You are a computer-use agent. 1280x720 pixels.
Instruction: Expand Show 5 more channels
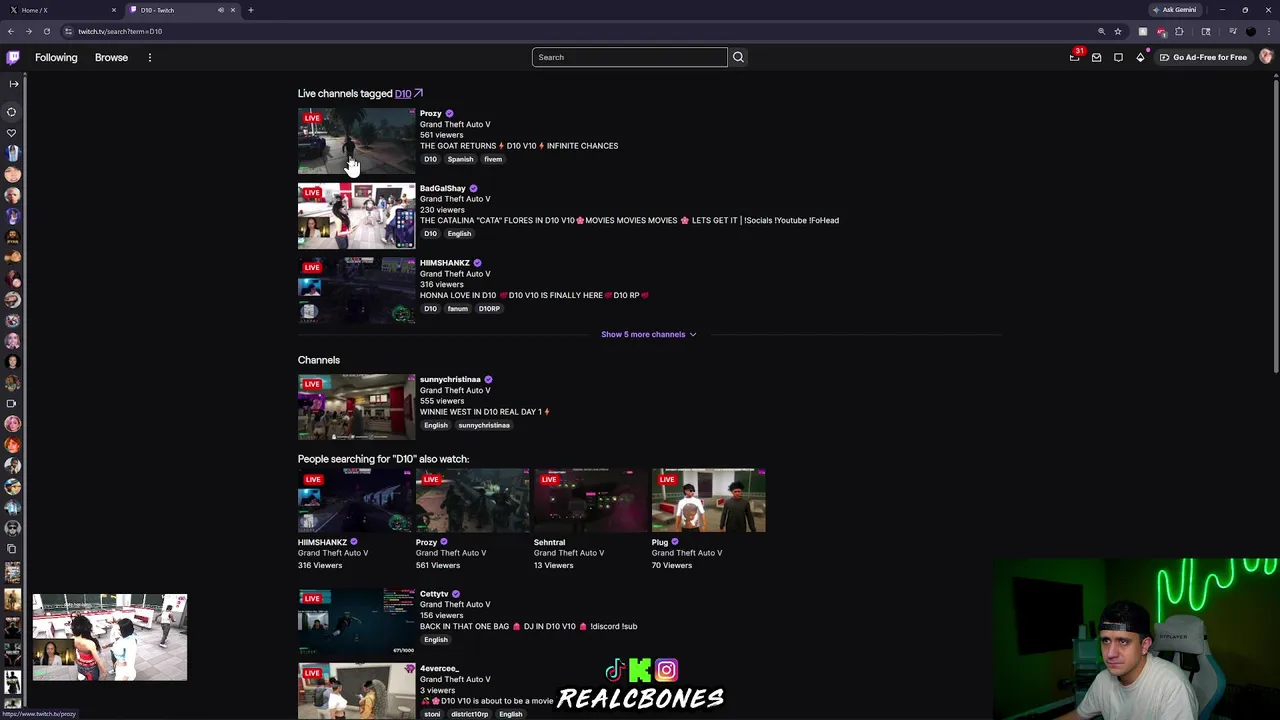(x=648, y=334)
